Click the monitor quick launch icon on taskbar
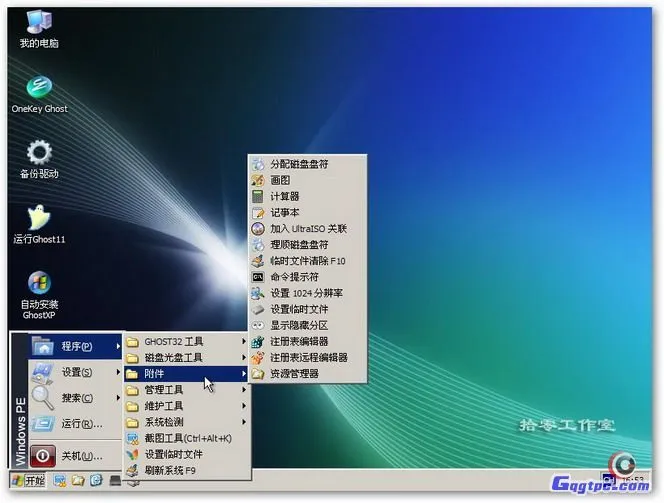The height and width of the screenshot is (503, 664). click(x=60, y=481)
